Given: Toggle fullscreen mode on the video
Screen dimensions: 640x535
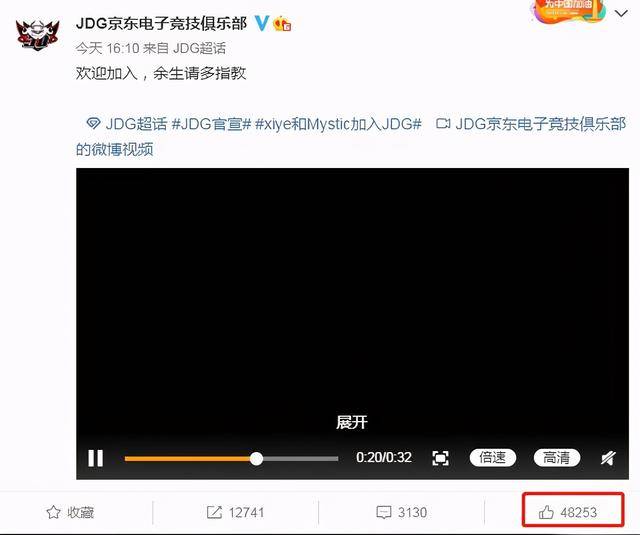Looking at the screenshot, I should click(x=440, y=458).
